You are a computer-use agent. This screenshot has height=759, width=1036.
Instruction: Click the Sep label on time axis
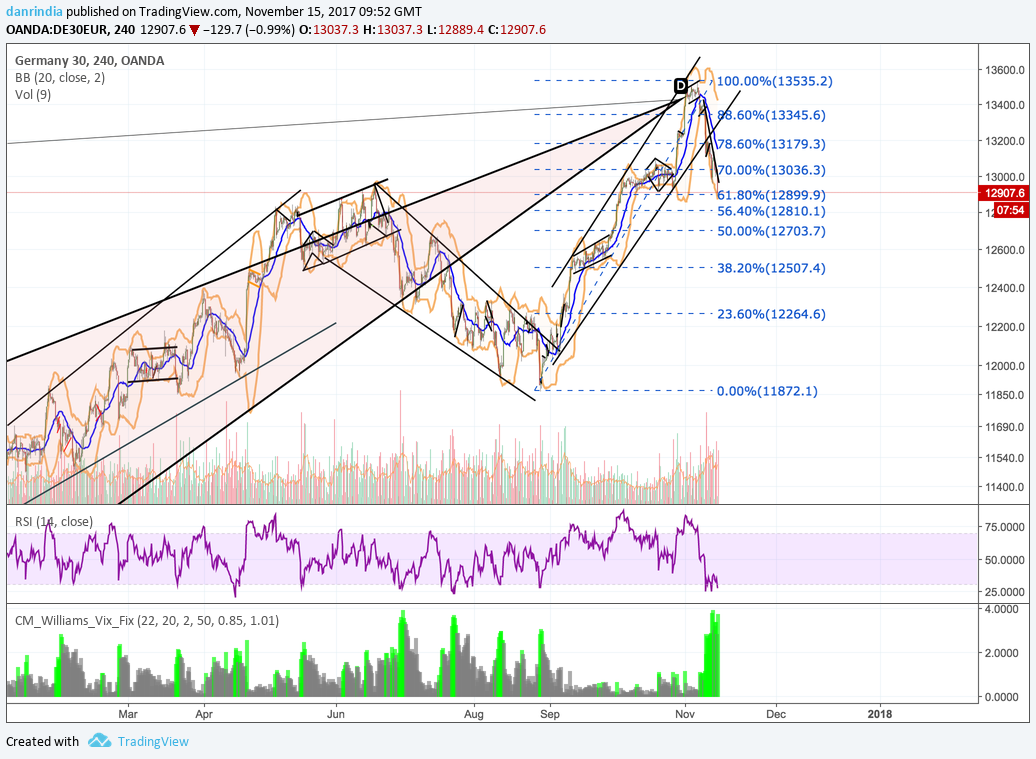click(550, 714)
